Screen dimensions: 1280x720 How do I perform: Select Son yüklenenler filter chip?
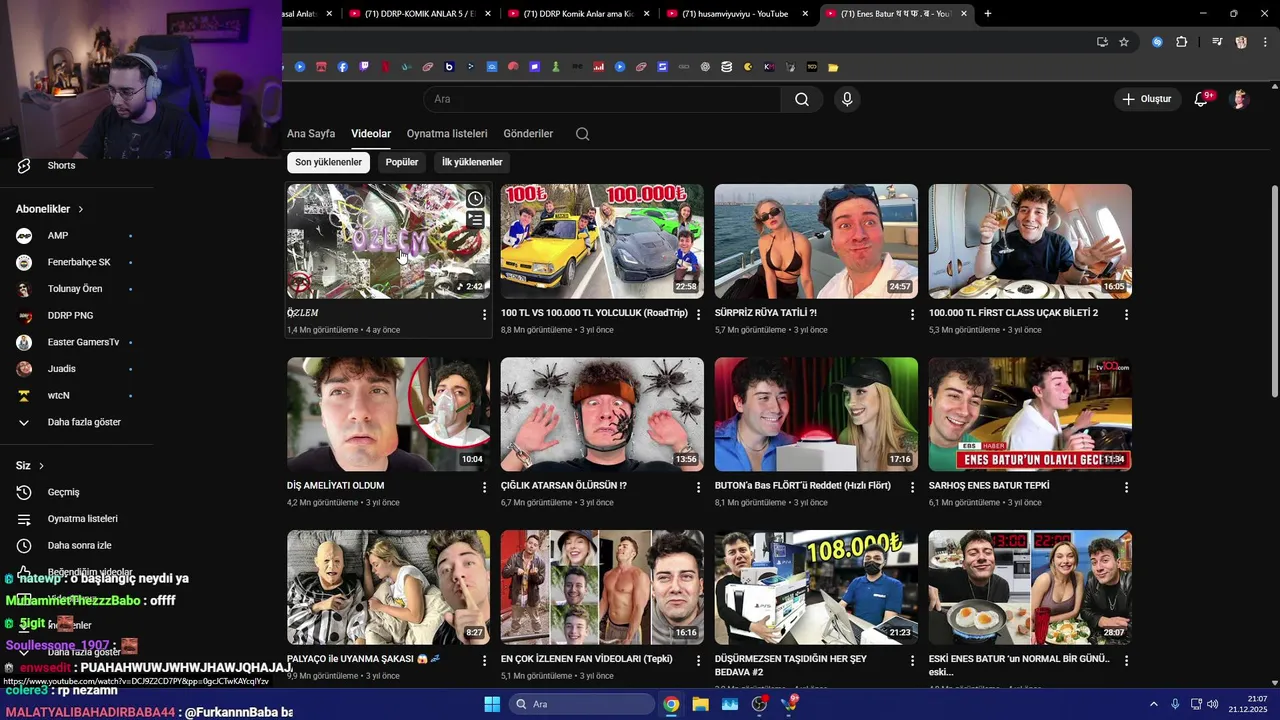pos(328,162)
